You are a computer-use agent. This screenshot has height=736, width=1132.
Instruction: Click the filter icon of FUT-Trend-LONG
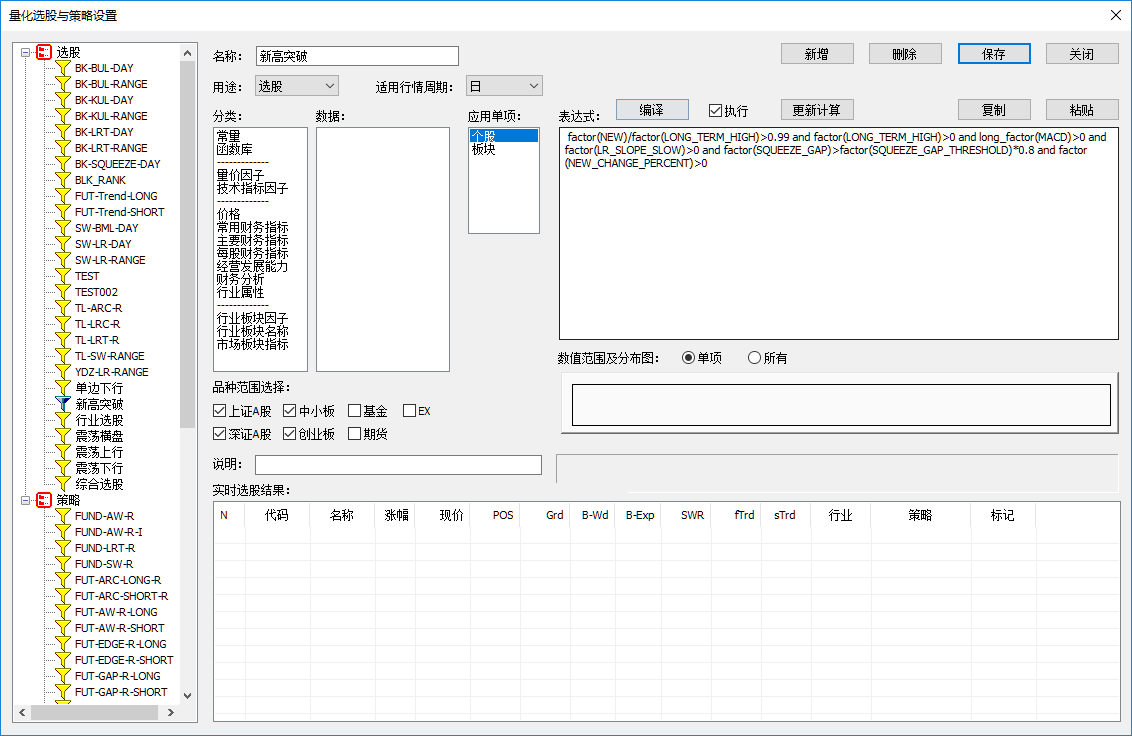click(63, 196)
